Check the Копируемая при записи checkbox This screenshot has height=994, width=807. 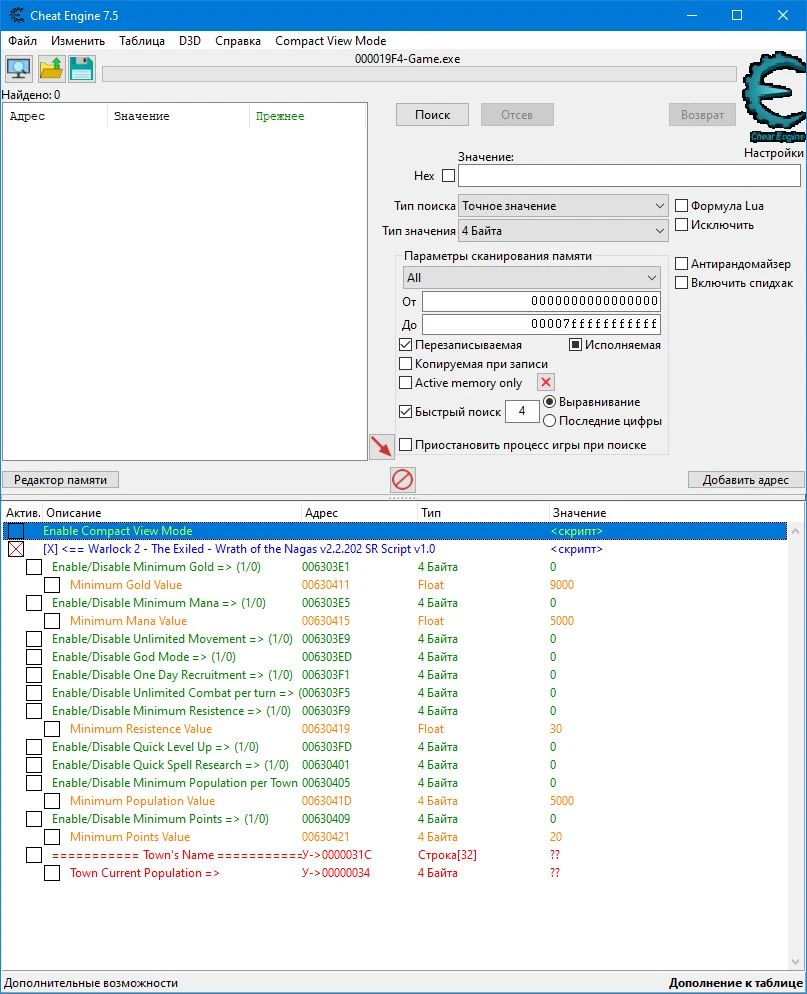point(406,364)
